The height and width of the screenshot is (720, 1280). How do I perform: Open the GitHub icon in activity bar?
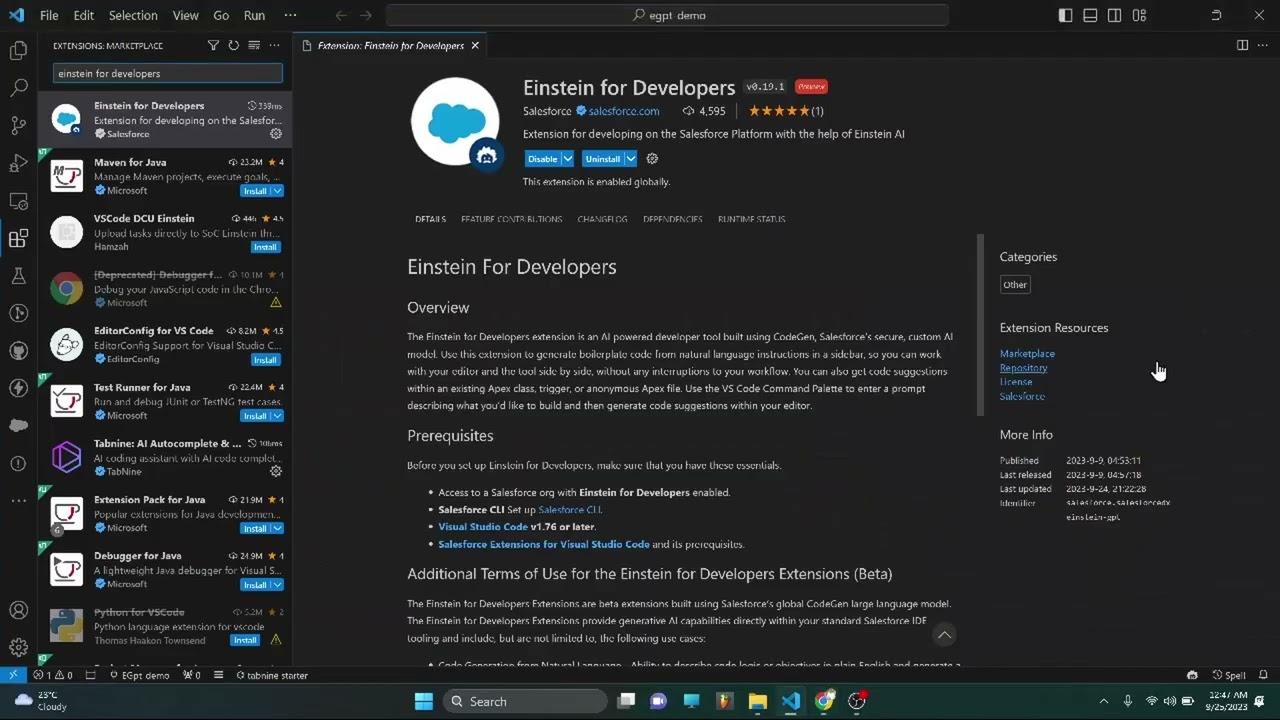click(x=18, y=351)
